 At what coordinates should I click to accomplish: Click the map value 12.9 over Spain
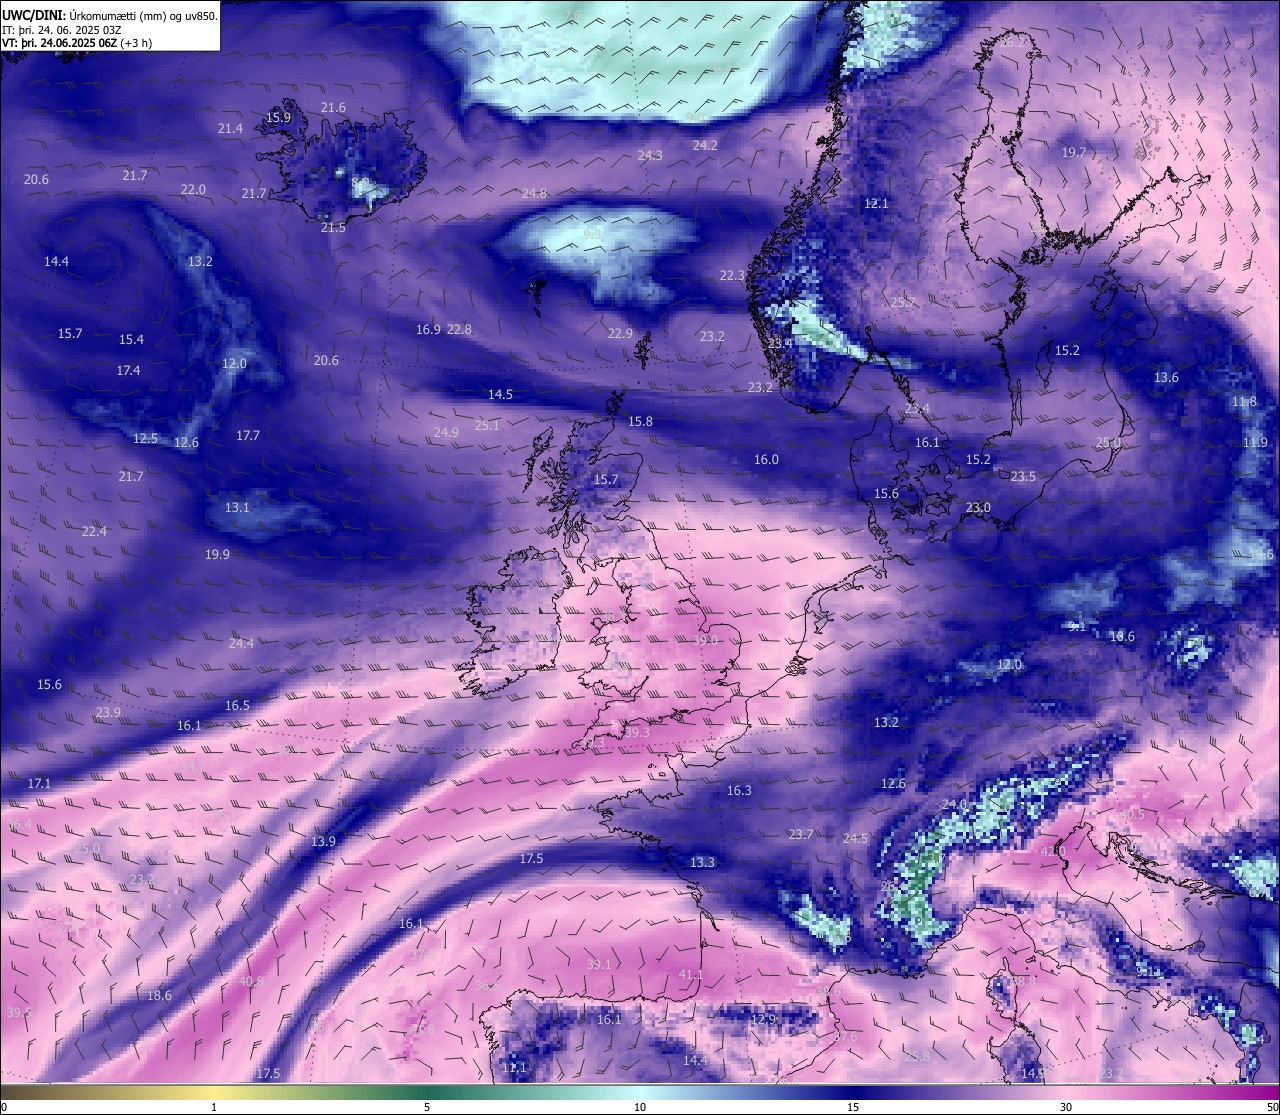point(763,1020)
